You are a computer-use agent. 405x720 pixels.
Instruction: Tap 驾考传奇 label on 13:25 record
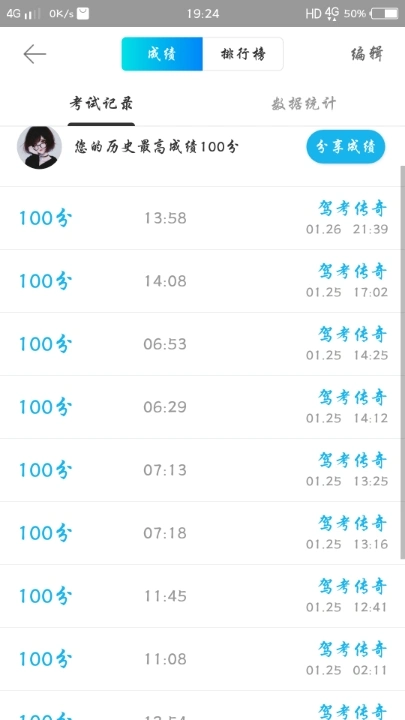(x=353, y=460)
